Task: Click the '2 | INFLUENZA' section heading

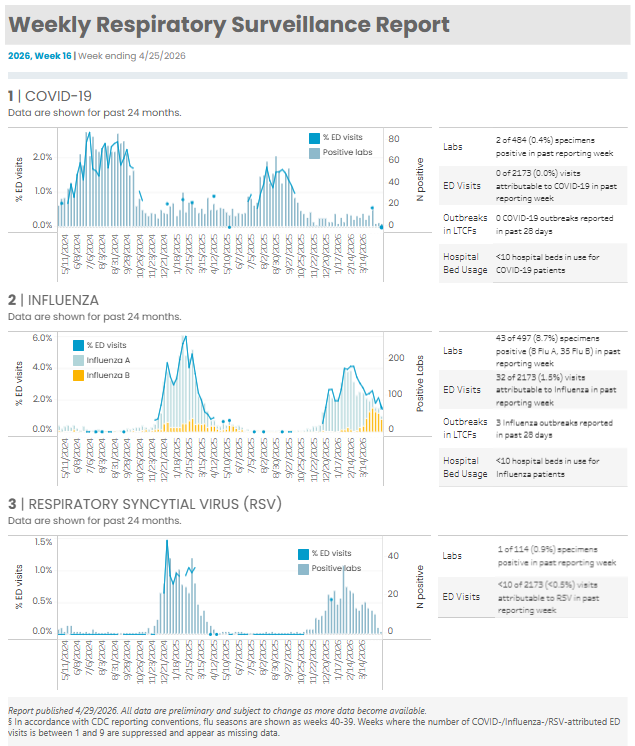Action: [x=53, y=300]
